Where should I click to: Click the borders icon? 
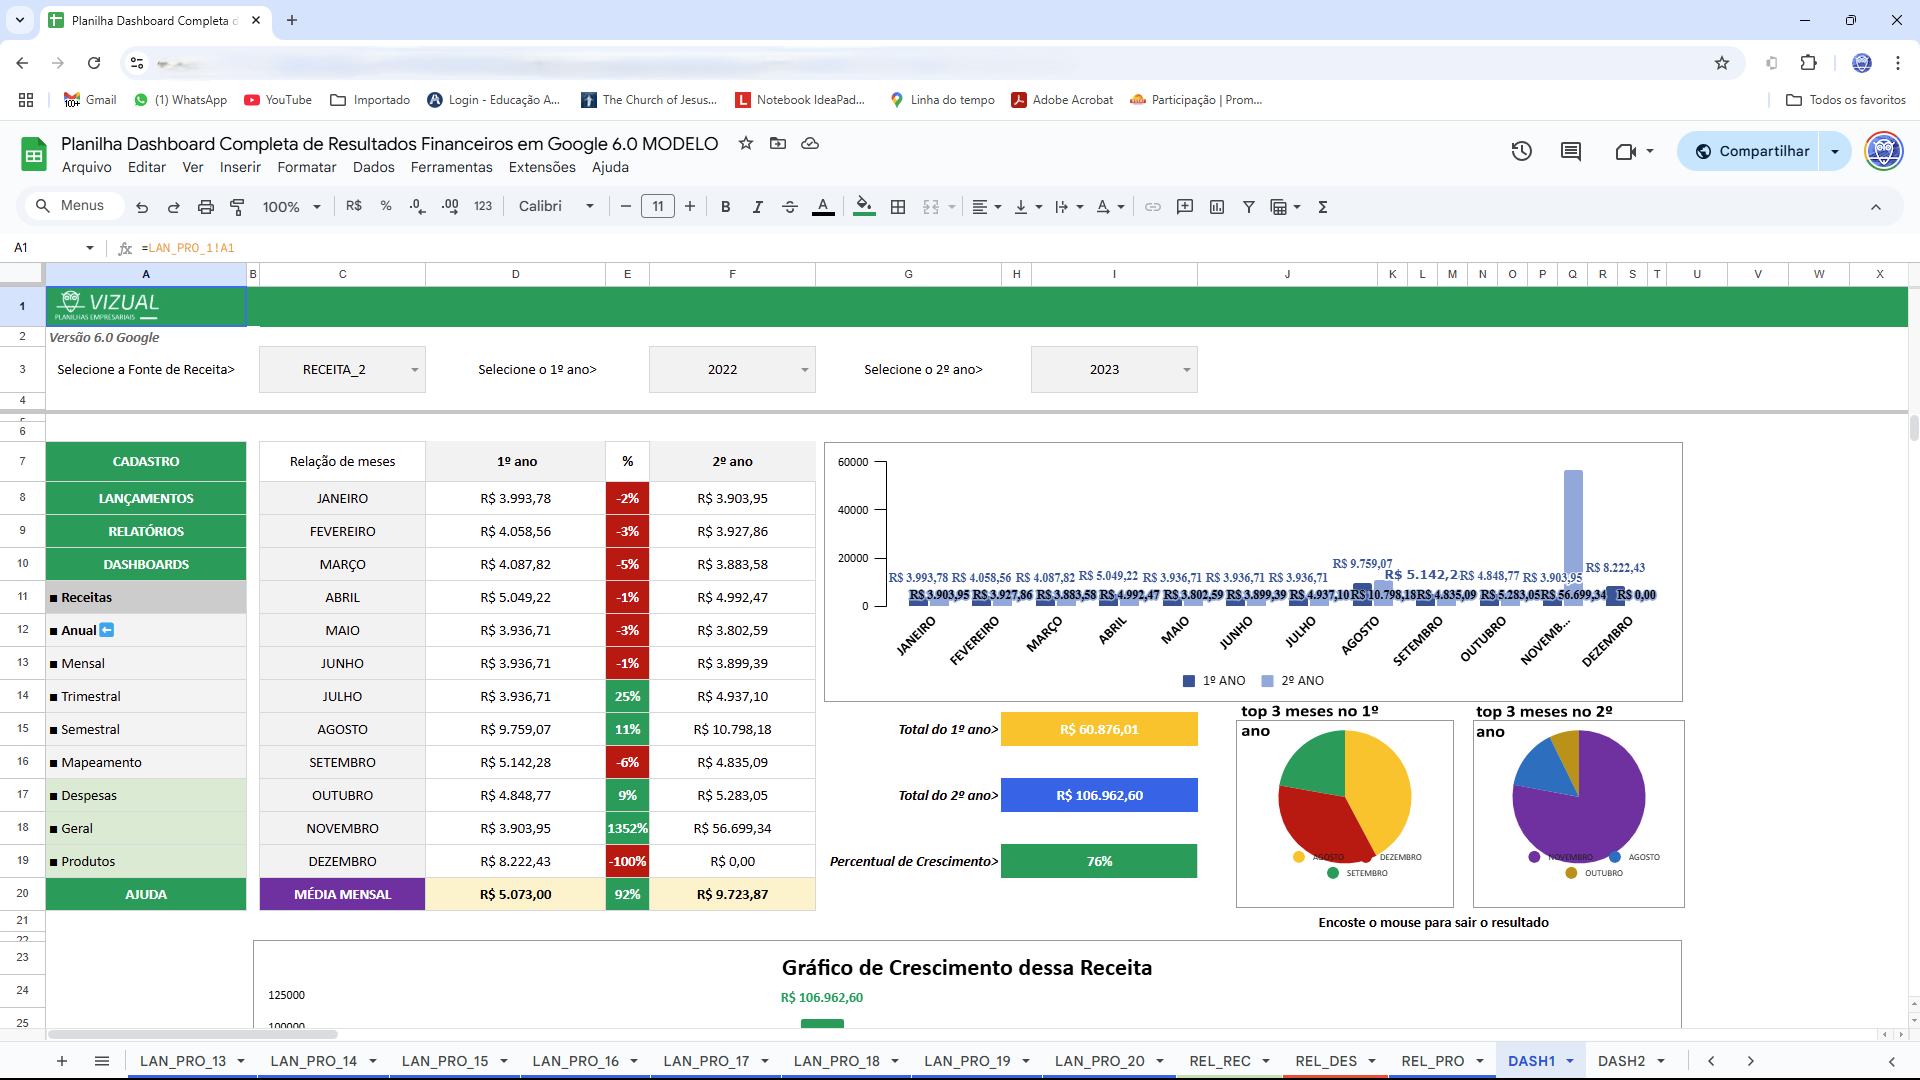(x=898, y=207)
